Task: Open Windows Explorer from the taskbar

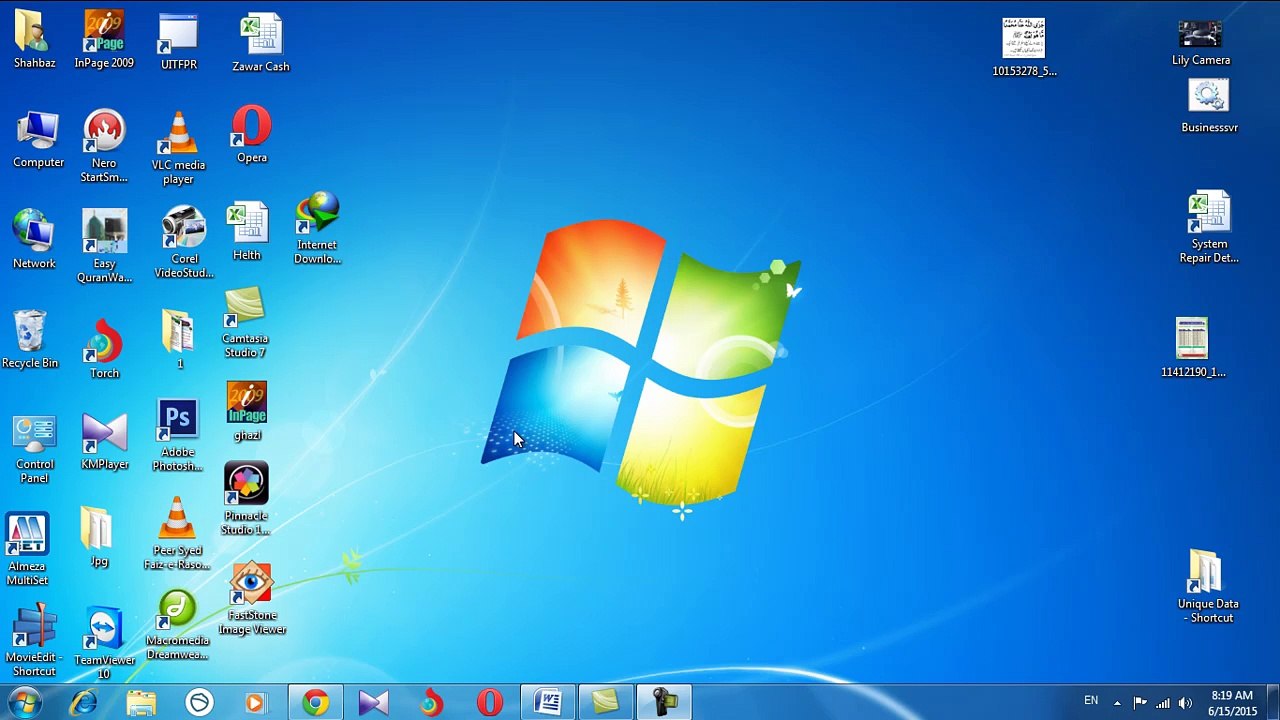Action: click(x=142, y=703)
